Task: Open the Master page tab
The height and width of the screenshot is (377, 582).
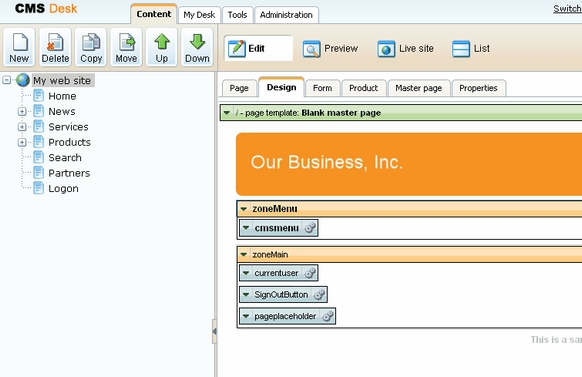Action: [419, 88]
